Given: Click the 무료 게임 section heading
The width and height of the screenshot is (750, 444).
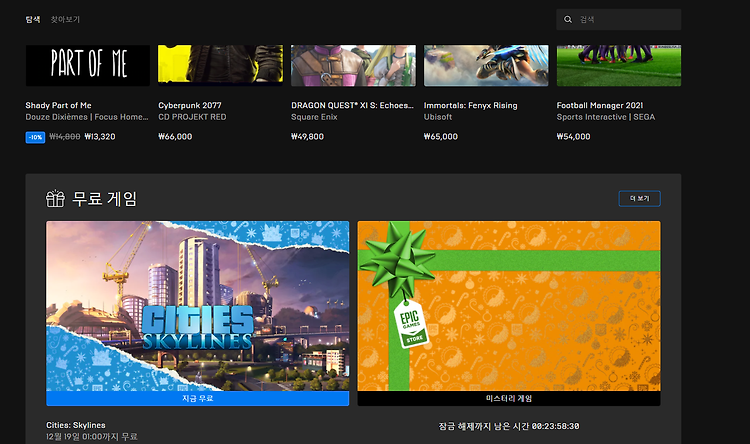Looking at the screenshot, I should 104,199.
